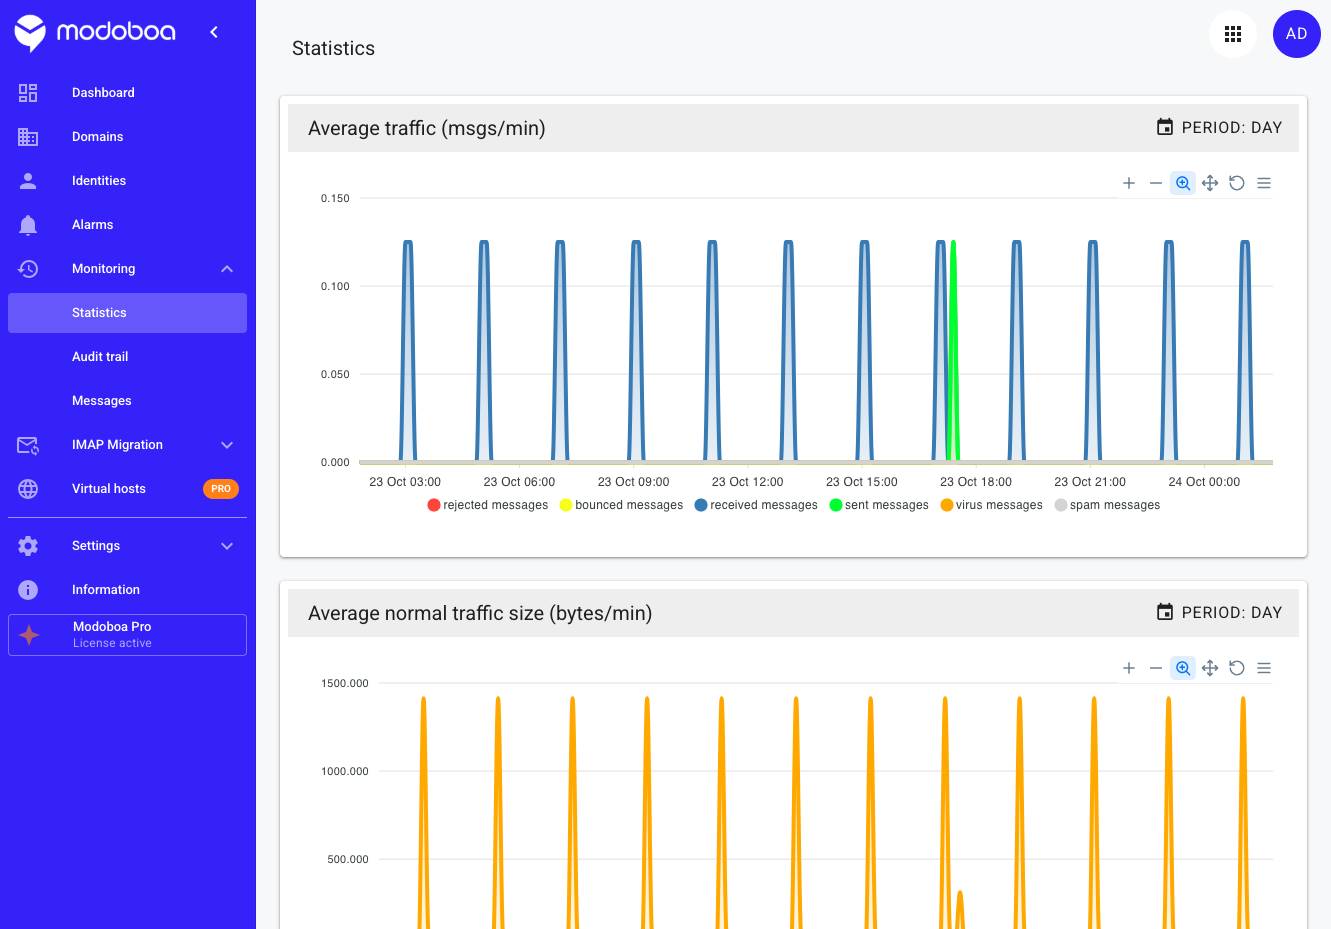Open the apps grid icon
1331x929 pixels.
point(1233,34)
